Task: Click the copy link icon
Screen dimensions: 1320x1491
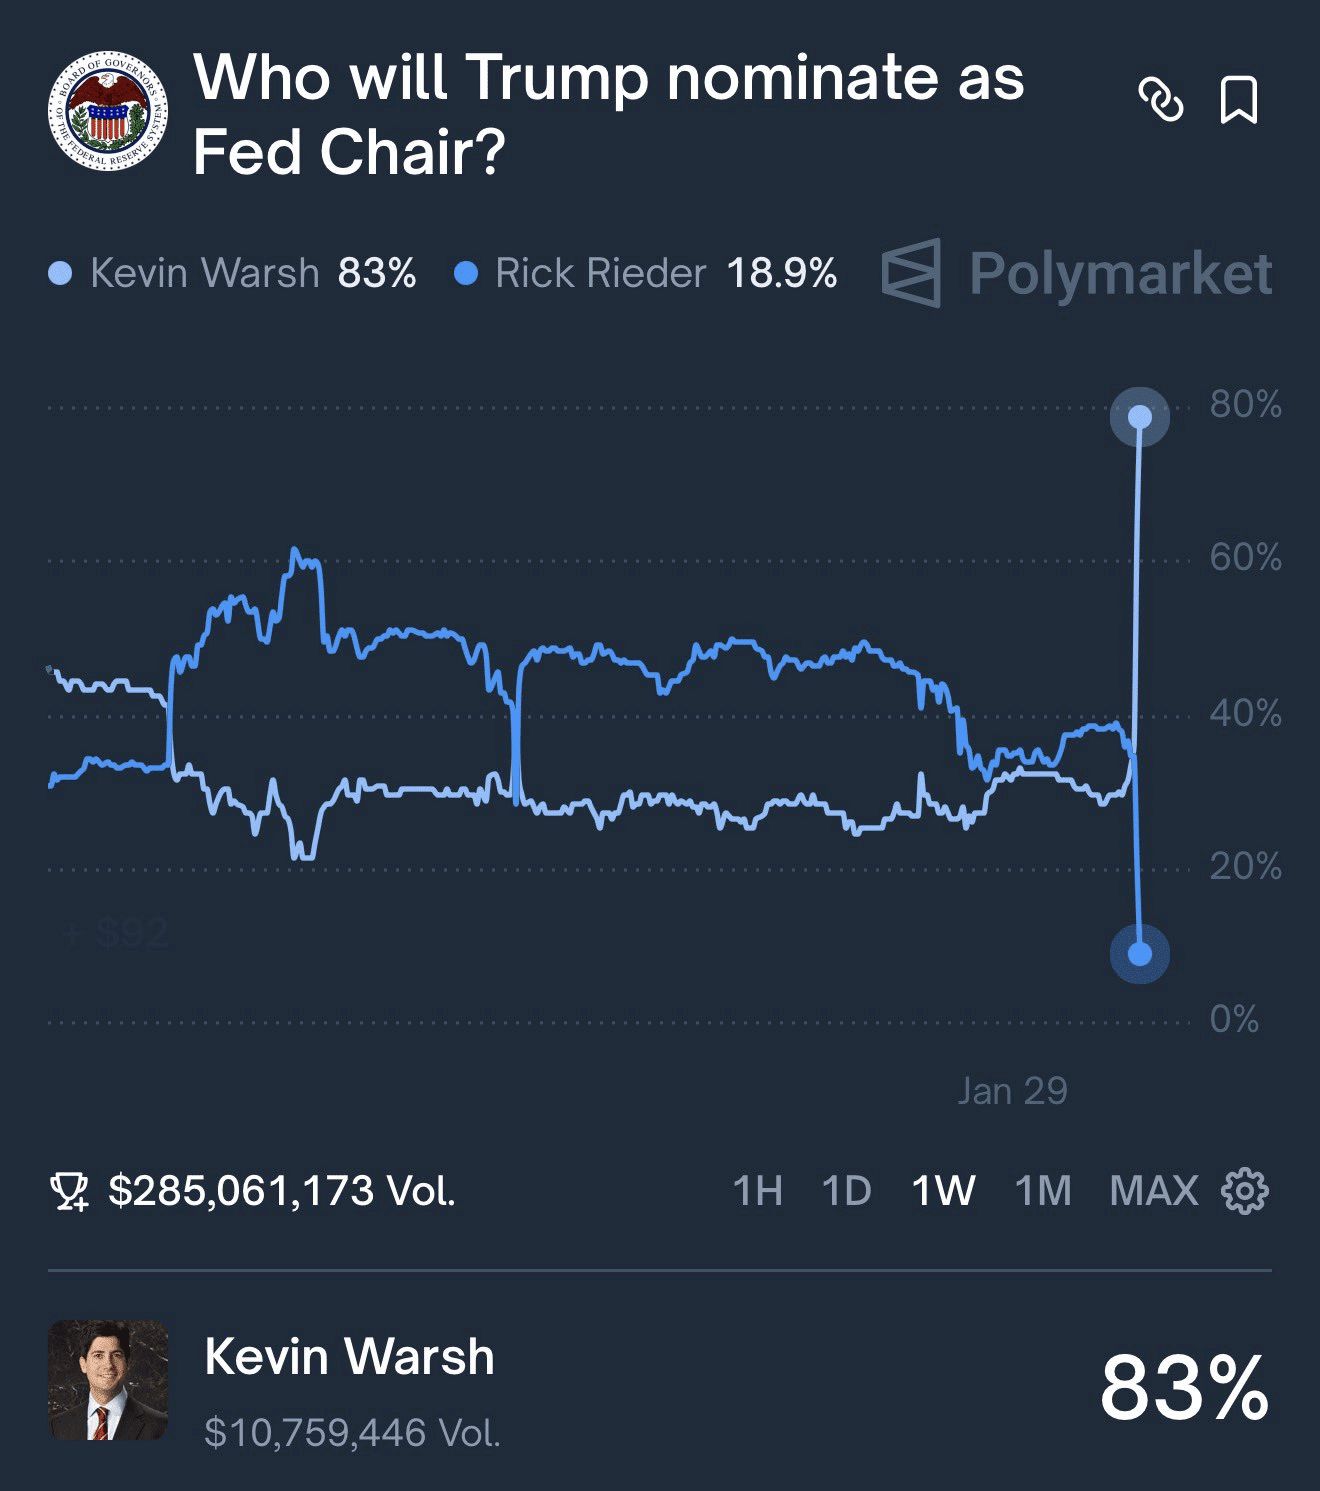Action: pos(1161,100)
